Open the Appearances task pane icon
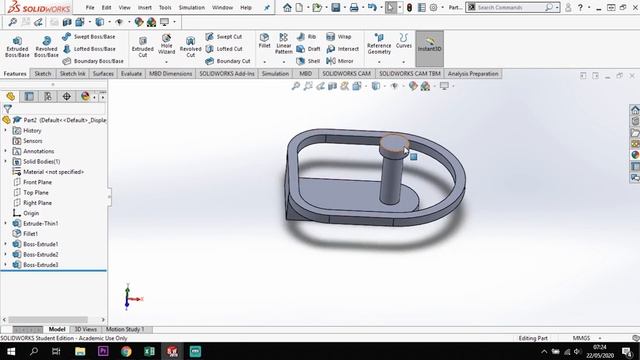The width and height of the screenshot is (640, 360). click(x=635, y=155)
